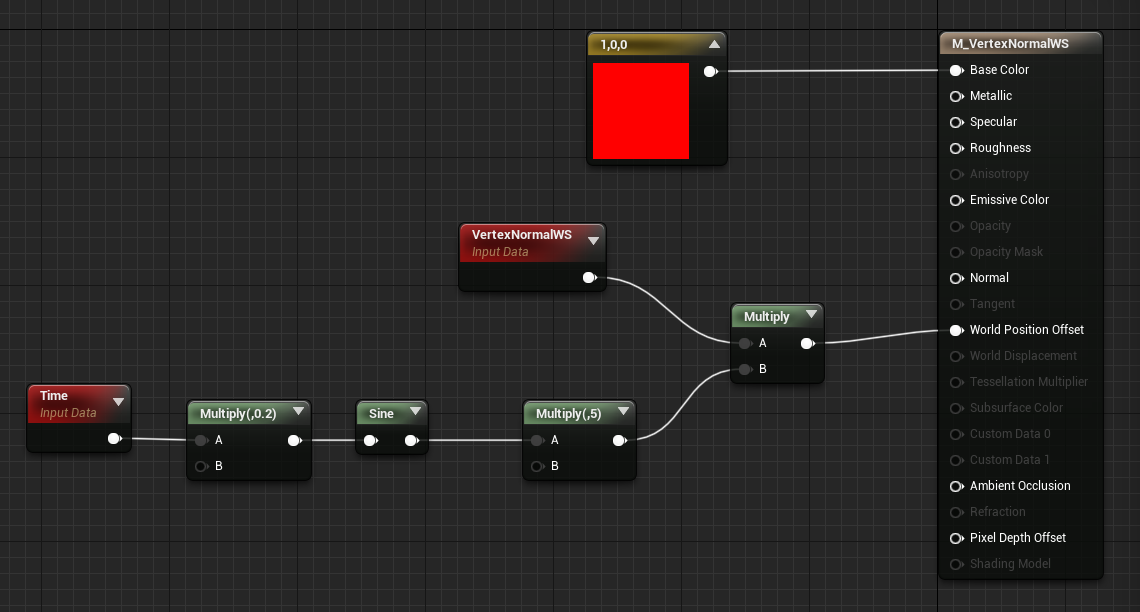Image resolution: width=1140 pixels, height=612 pixels.
Task: Click the output pin of the 1,0,0 constant
Action: point(711,71)
